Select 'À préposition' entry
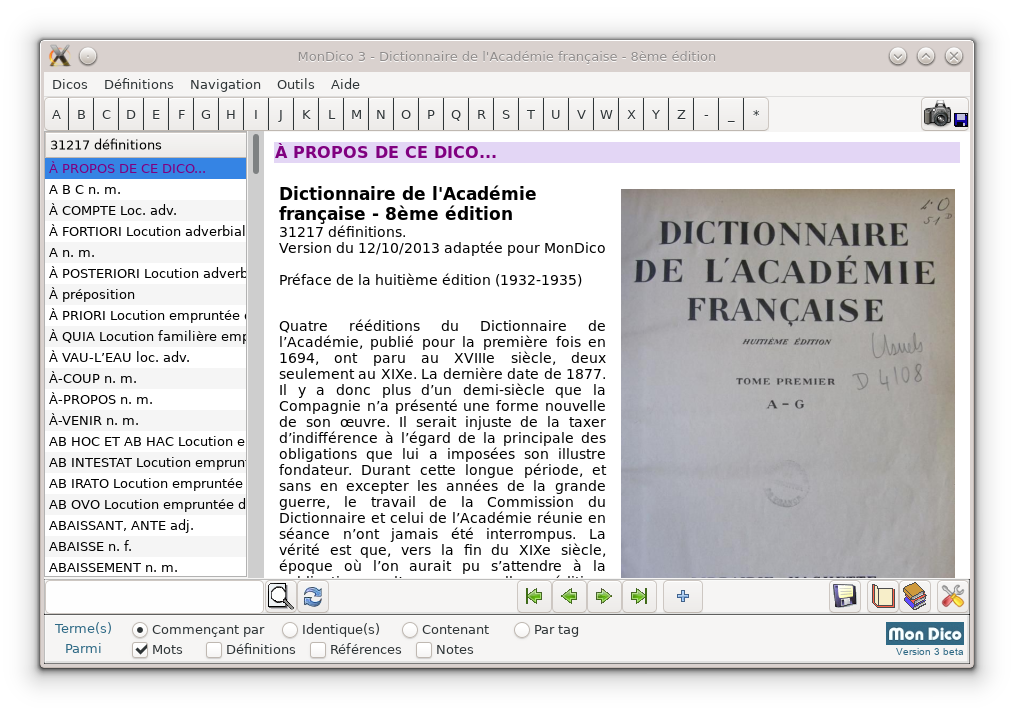The image size is (1014, 708). [x=146, y=294]
